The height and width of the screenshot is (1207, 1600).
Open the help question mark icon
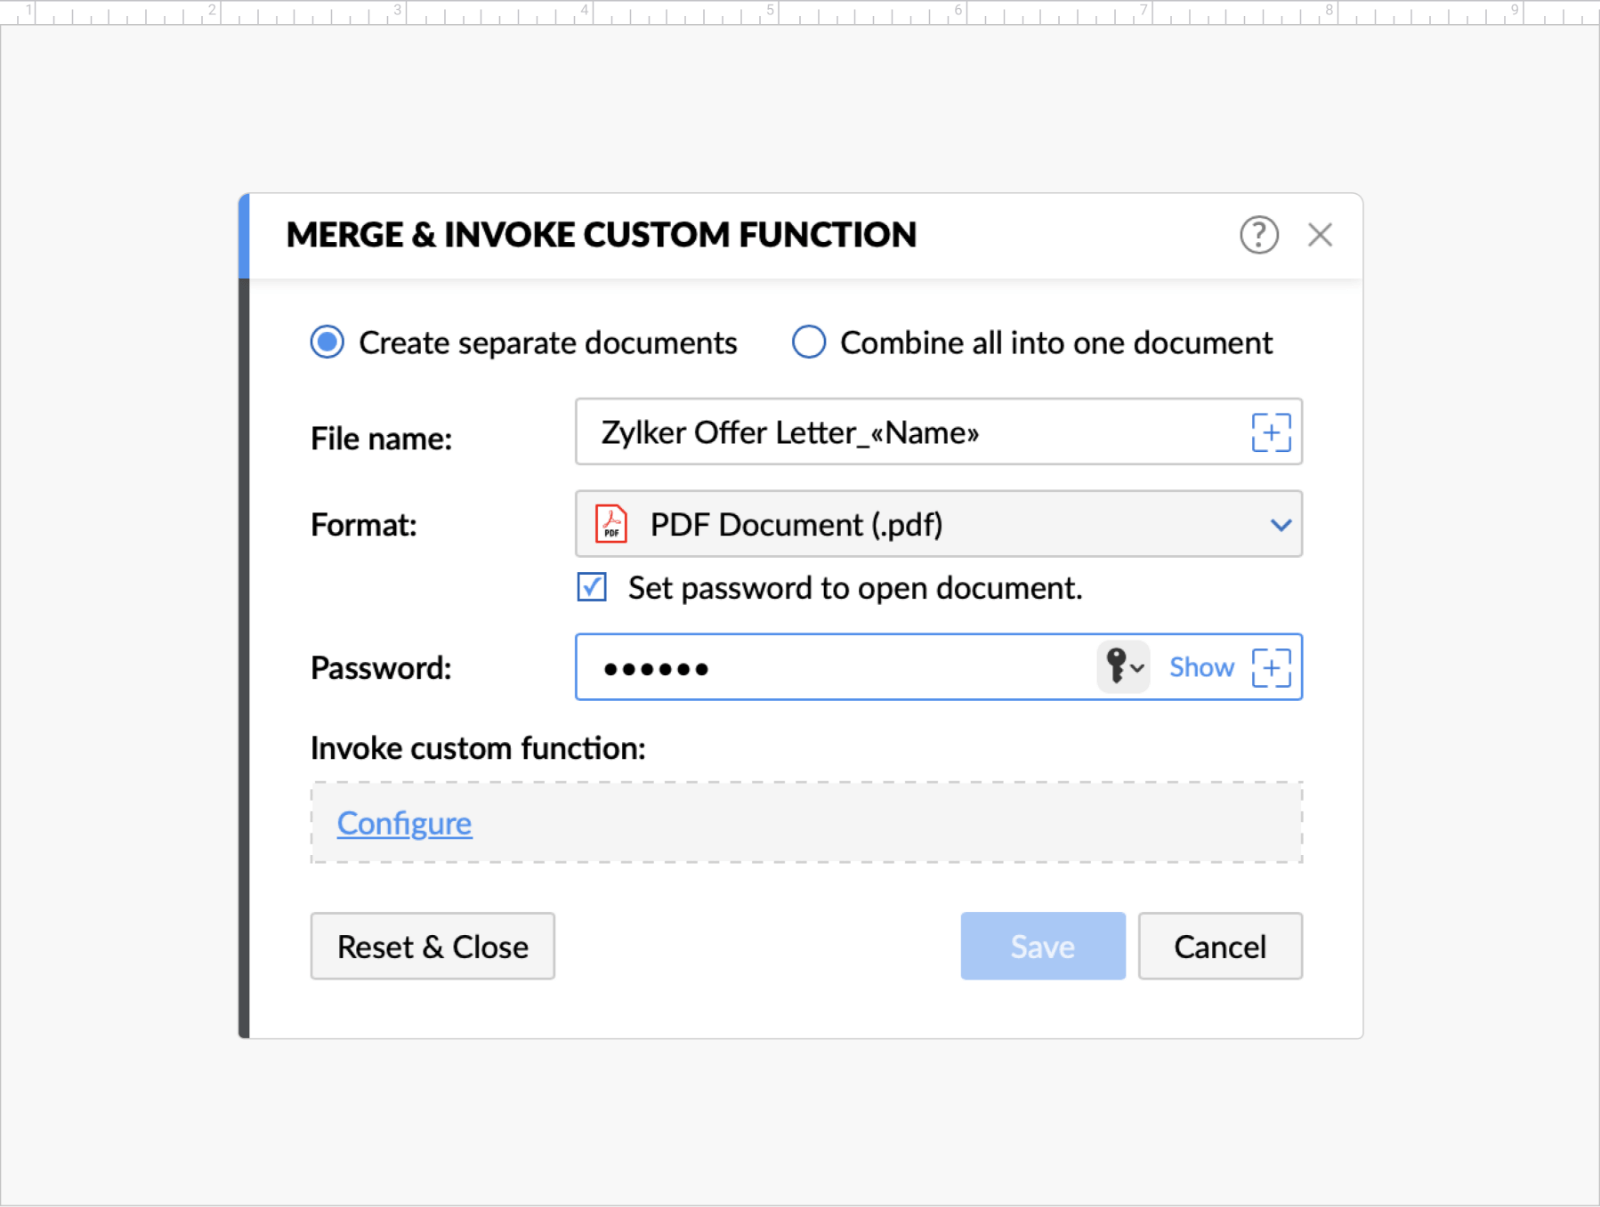1258,235
